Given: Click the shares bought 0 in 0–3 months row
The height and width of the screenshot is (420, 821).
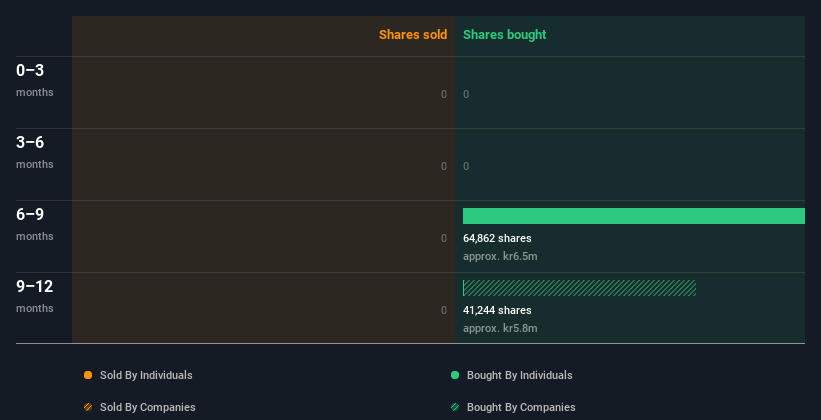Looking at the screenshot, I should coord(466,94).
